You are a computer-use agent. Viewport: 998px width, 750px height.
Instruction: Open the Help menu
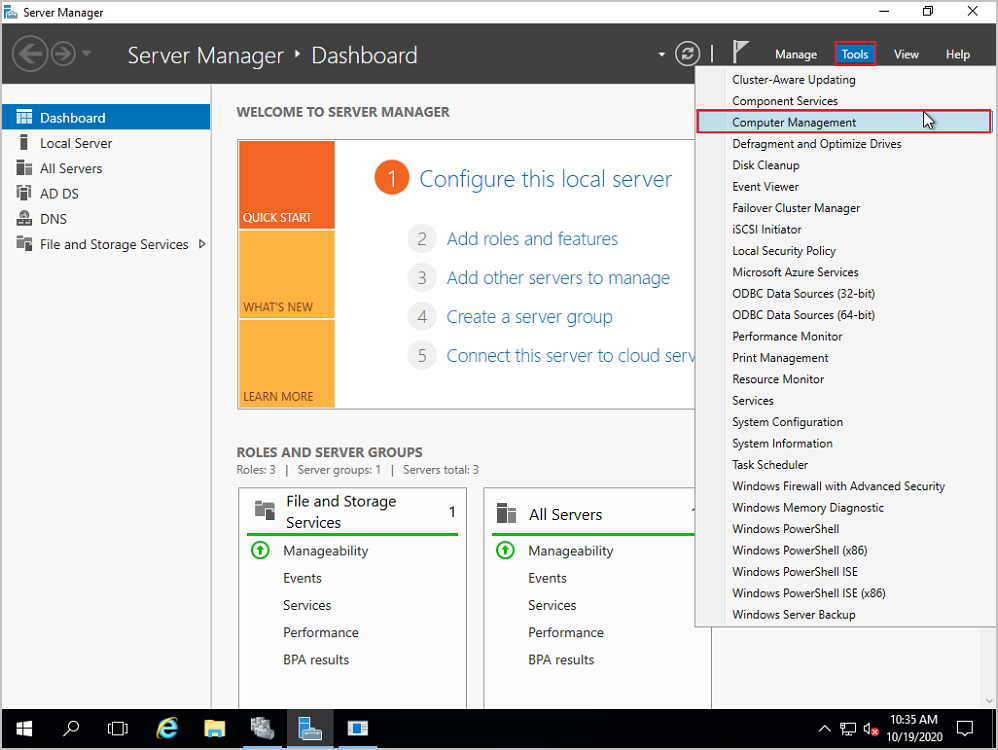pos(957,55)
